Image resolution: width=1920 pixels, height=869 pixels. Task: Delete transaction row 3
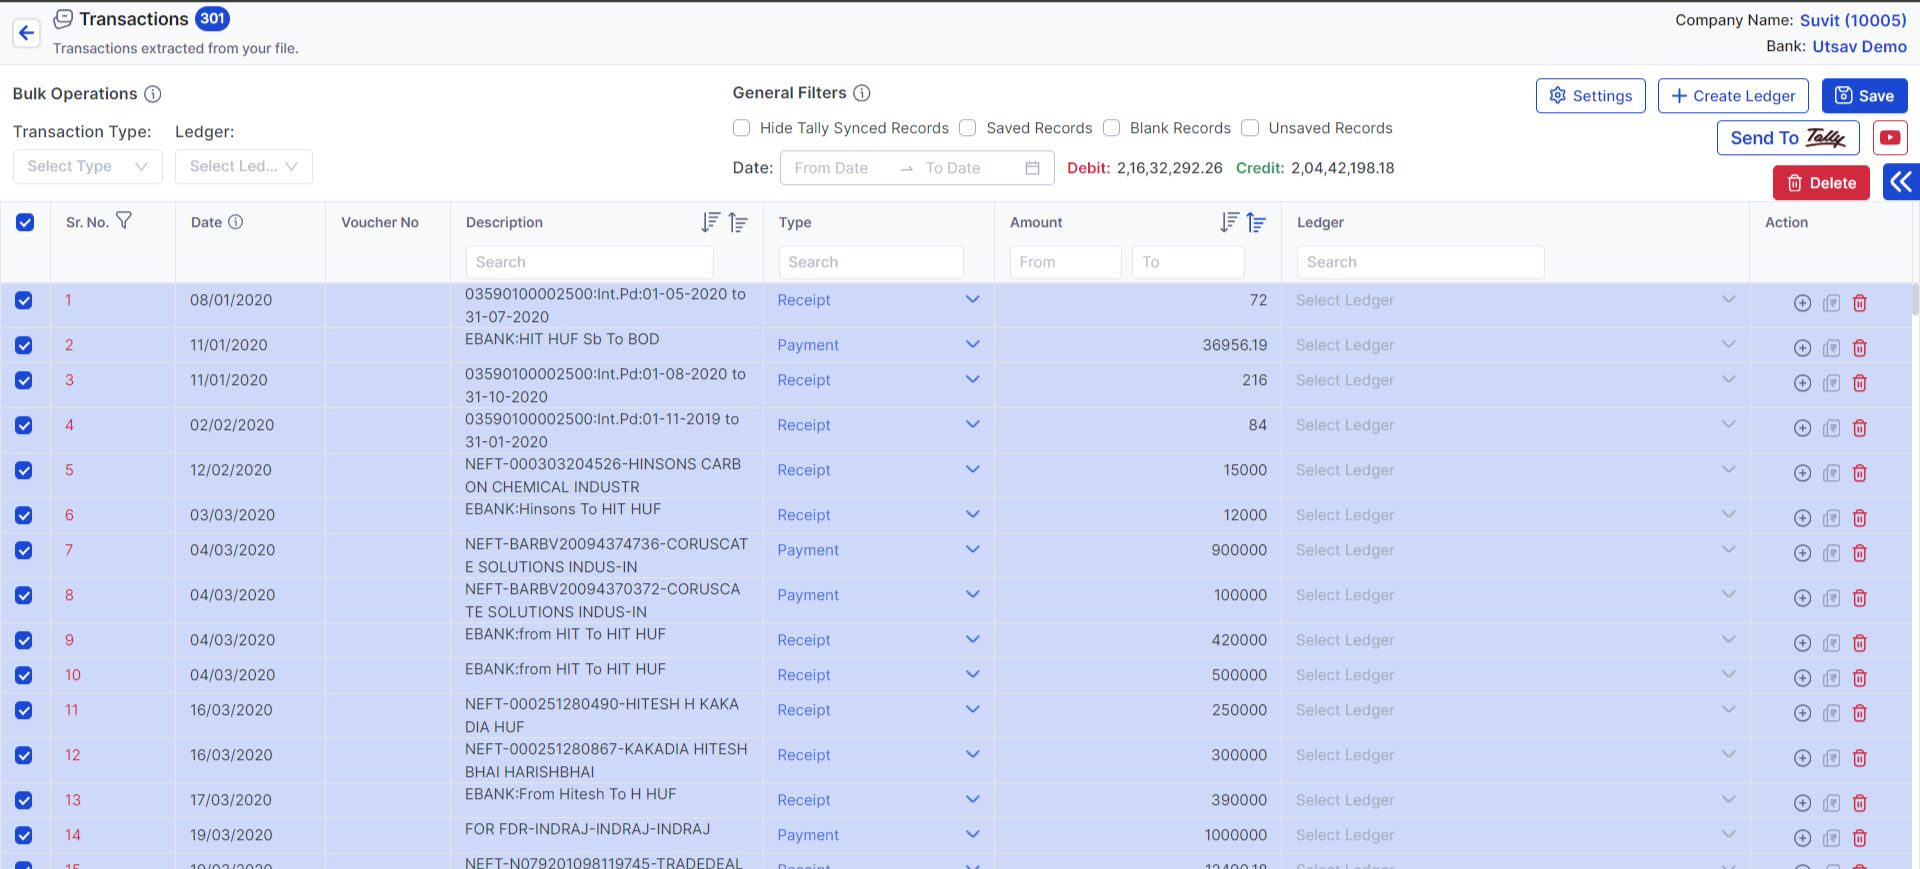pos(1860,383)
